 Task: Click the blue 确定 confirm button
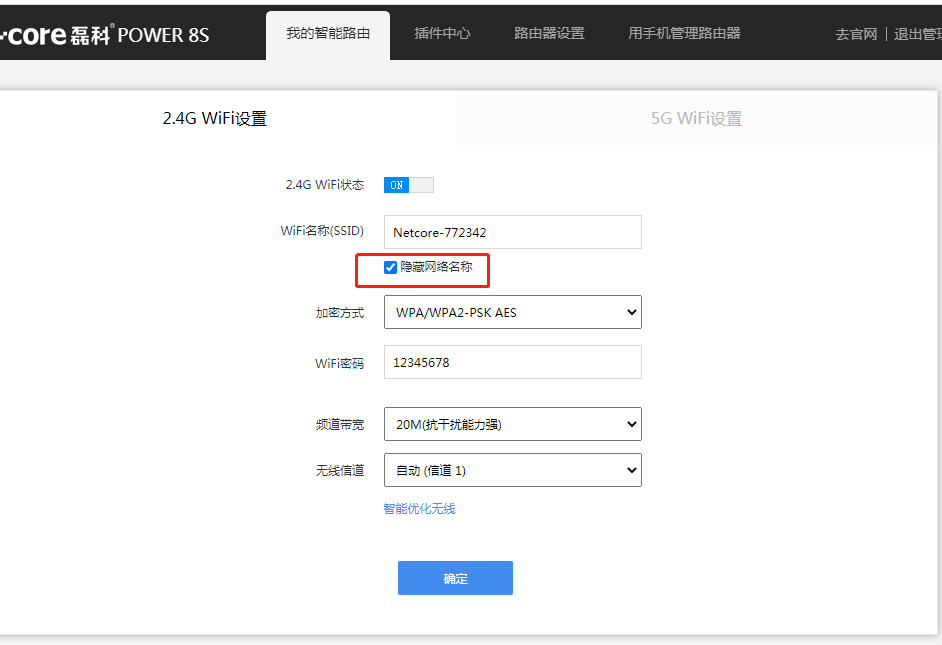pyautogui.click(x=455, y=578)
